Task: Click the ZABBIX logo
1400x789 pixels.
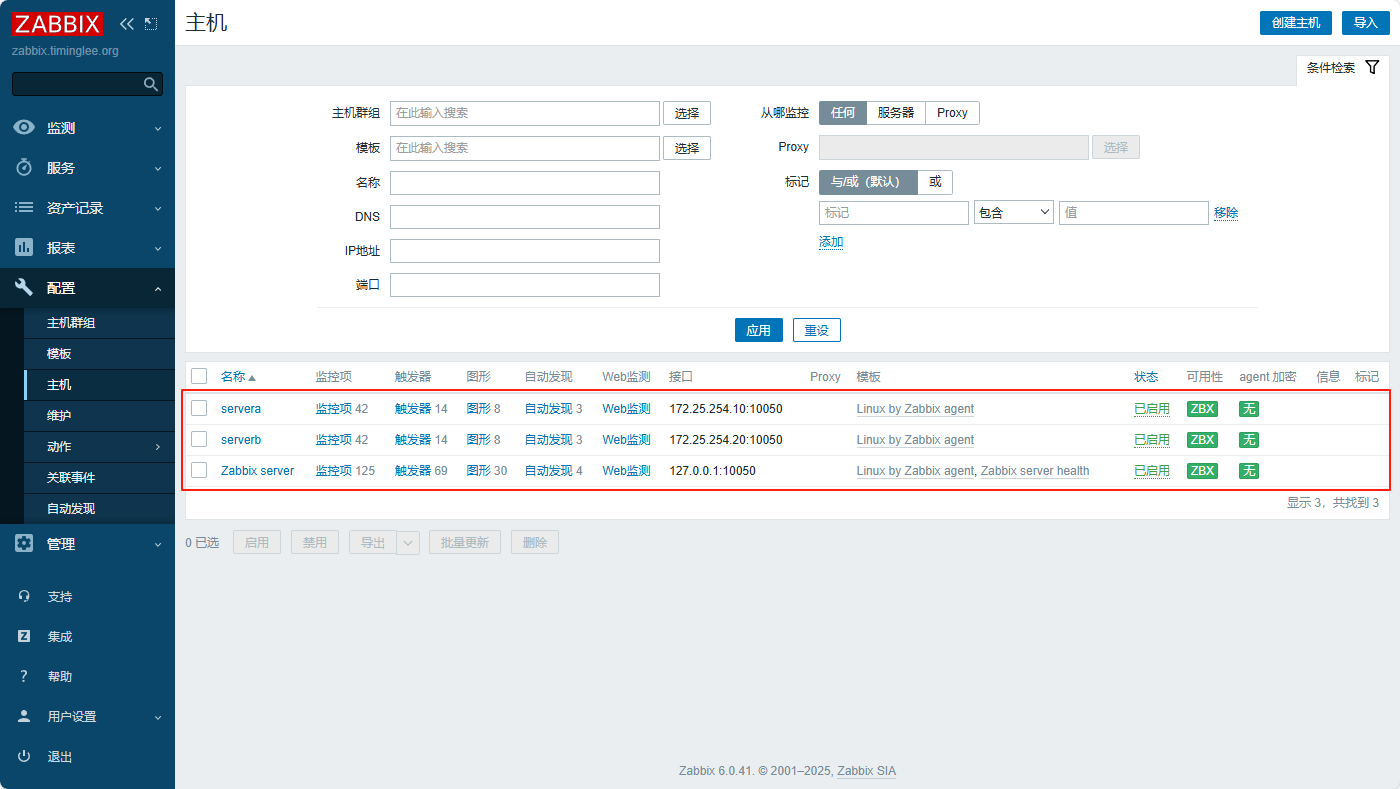Action: [x=57, y=23]
